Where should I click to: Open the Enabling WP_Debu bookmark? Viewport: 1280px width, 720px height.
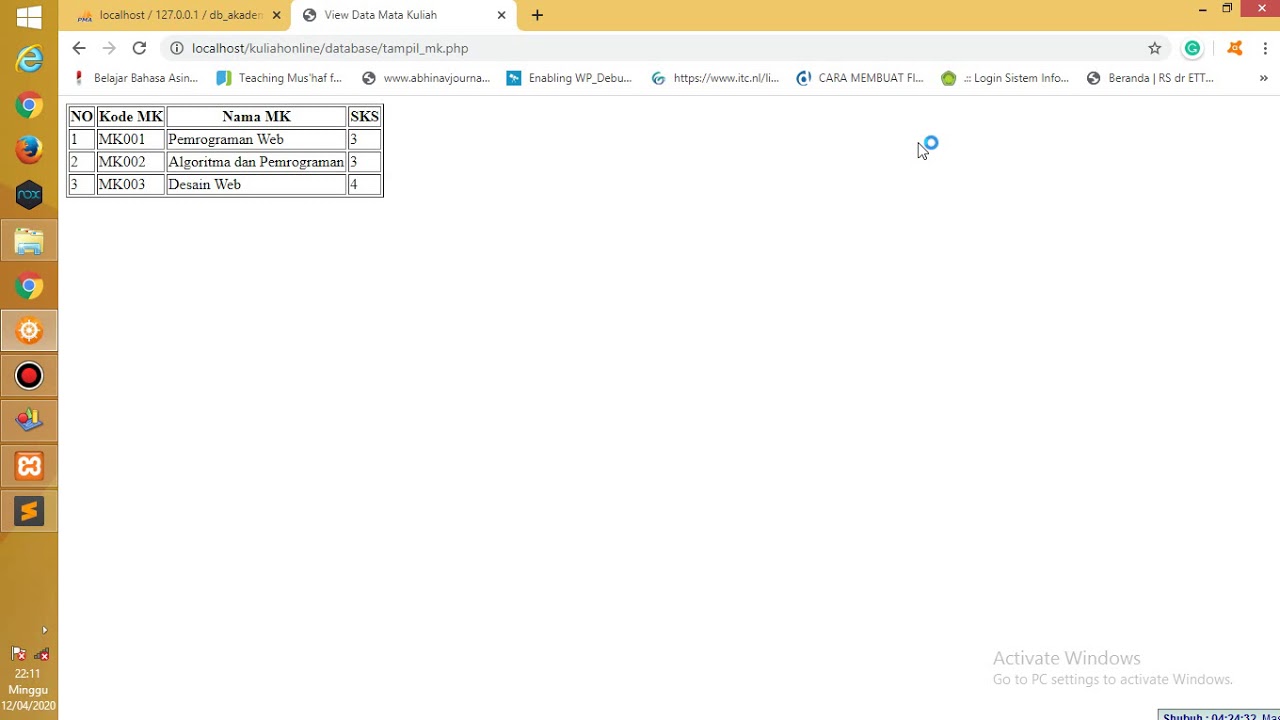coord(569,78)
